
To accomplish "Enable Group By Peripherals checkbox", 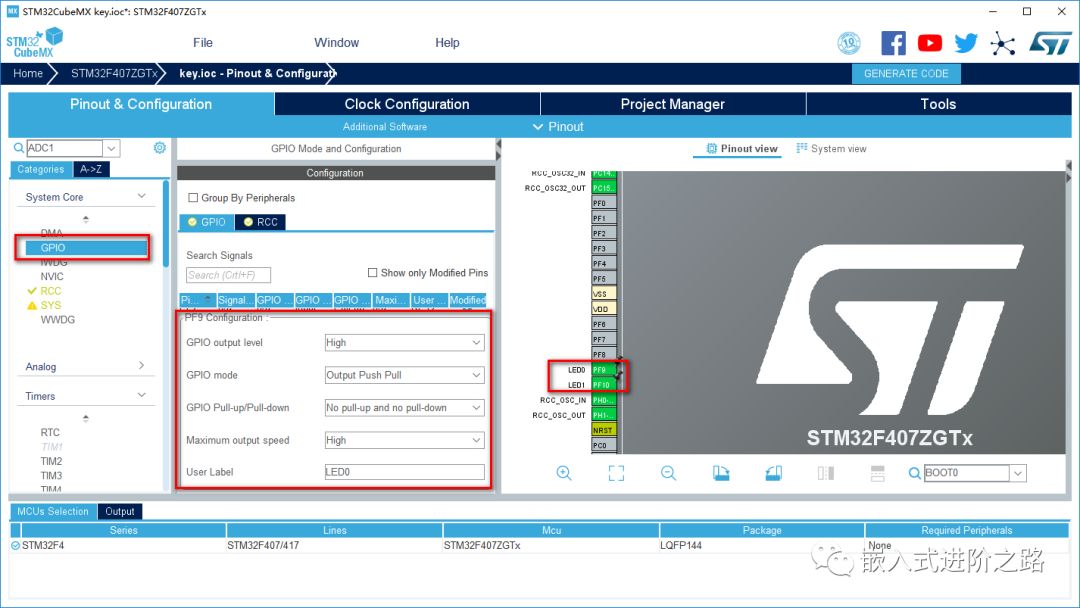I will pos(193,198).
